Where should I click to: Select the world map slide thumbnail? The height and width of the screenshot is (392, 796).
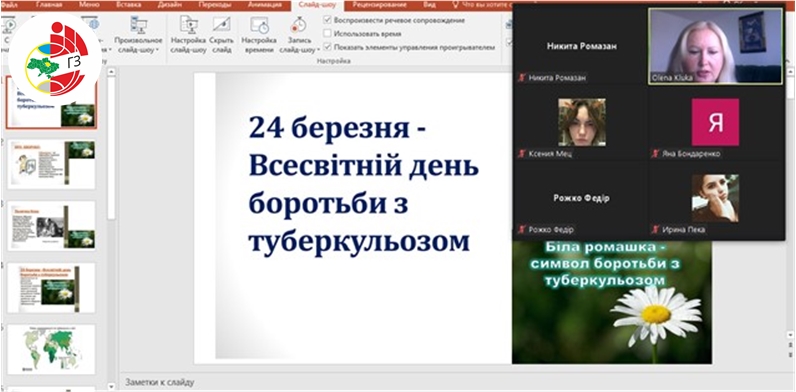coord(51,349)
